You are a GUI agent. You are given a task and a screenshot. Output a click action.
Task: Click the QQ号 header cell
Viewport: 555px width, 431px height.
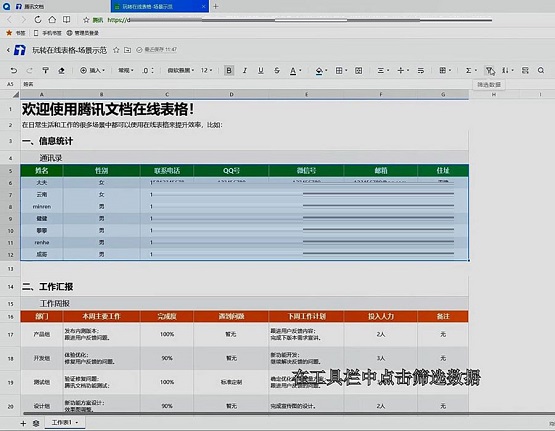(231, 171)
